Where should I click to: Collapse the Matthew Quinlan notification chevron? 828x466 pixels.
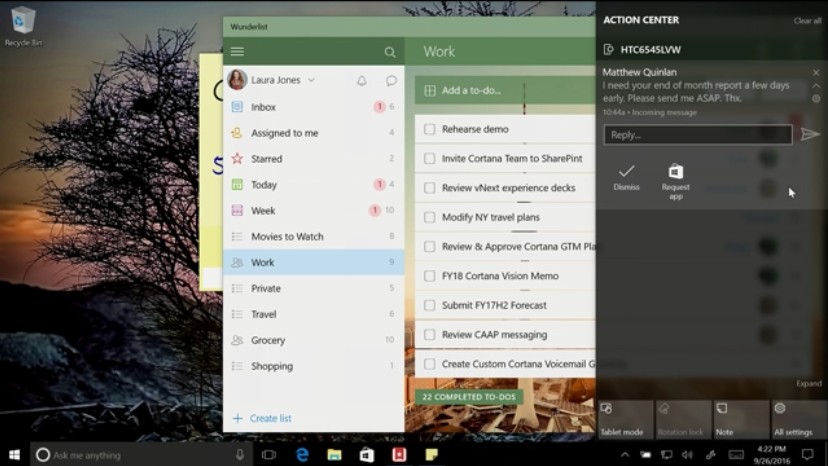pos(816,86)
